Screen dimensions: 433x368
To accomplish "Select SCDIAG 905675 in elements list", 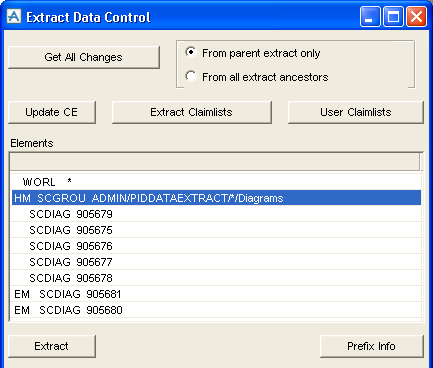I will (216, 230).
